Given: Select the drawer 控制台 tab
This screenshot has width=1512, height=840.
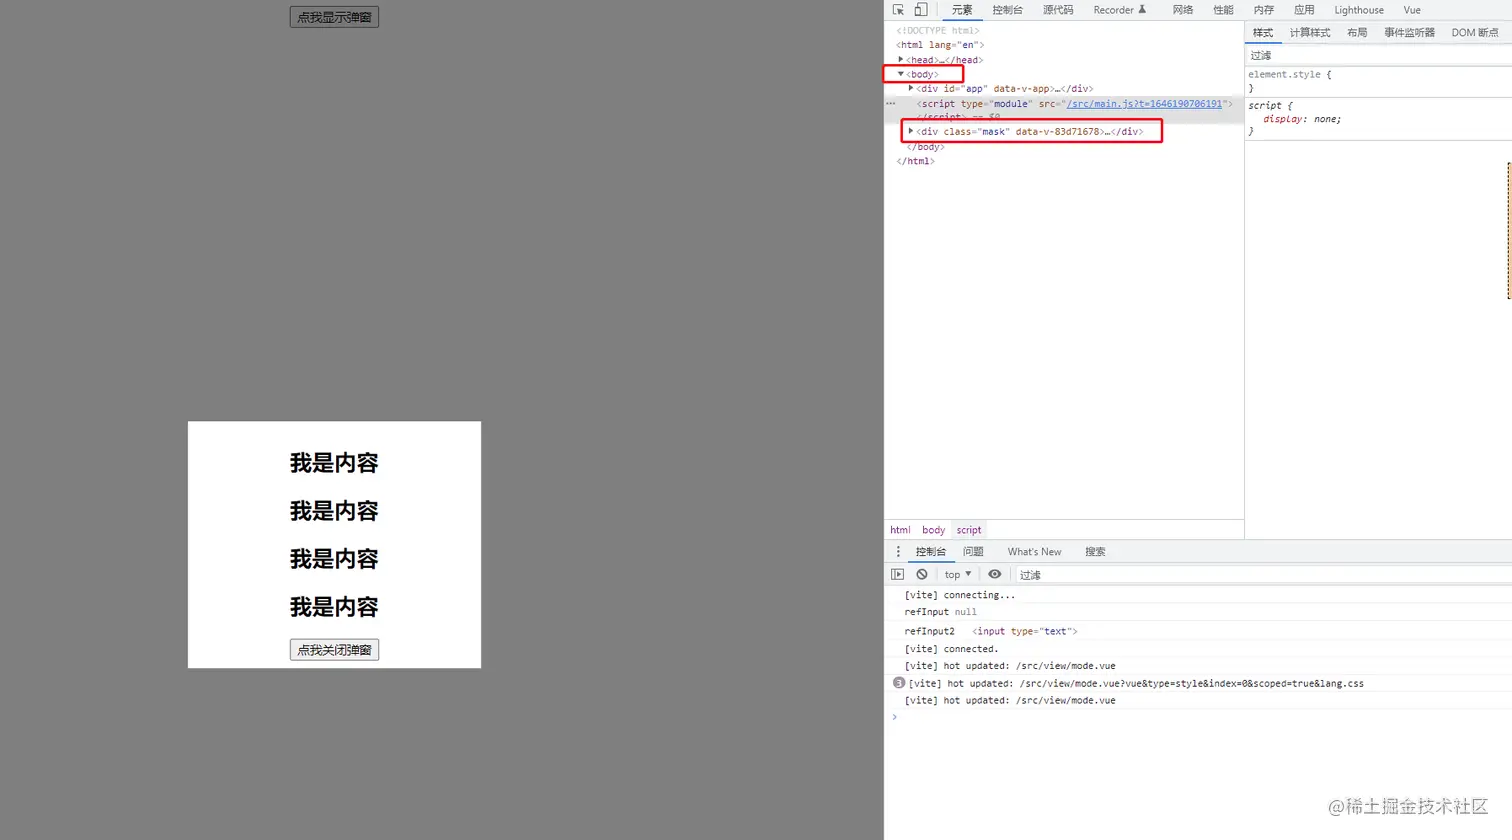Looking at the screenshot, I should [x=930, y=552].
